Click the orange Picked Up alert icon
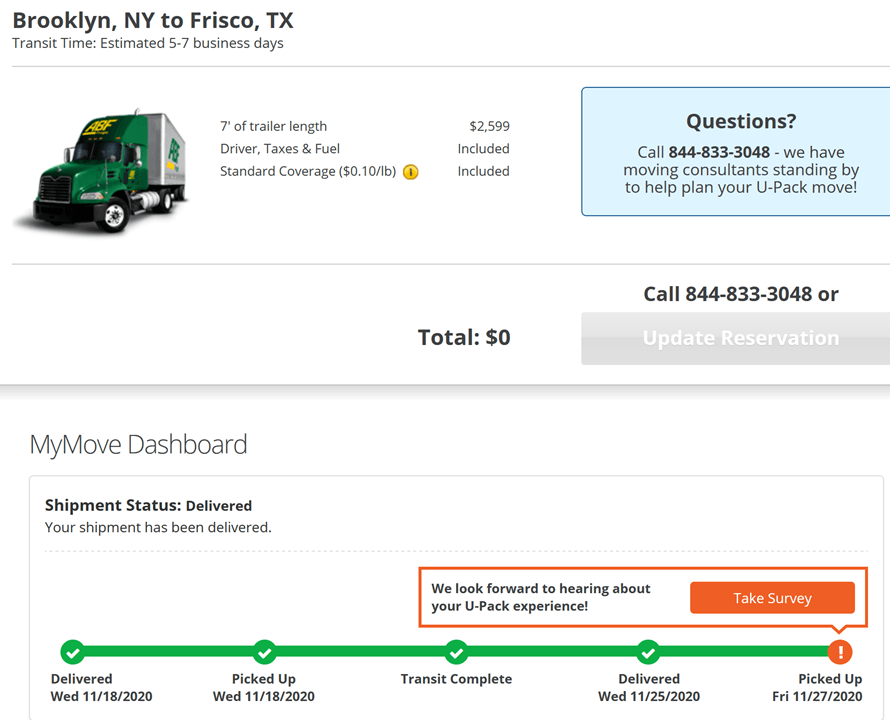This screenshot has width=890, height=720. (840, 652)
